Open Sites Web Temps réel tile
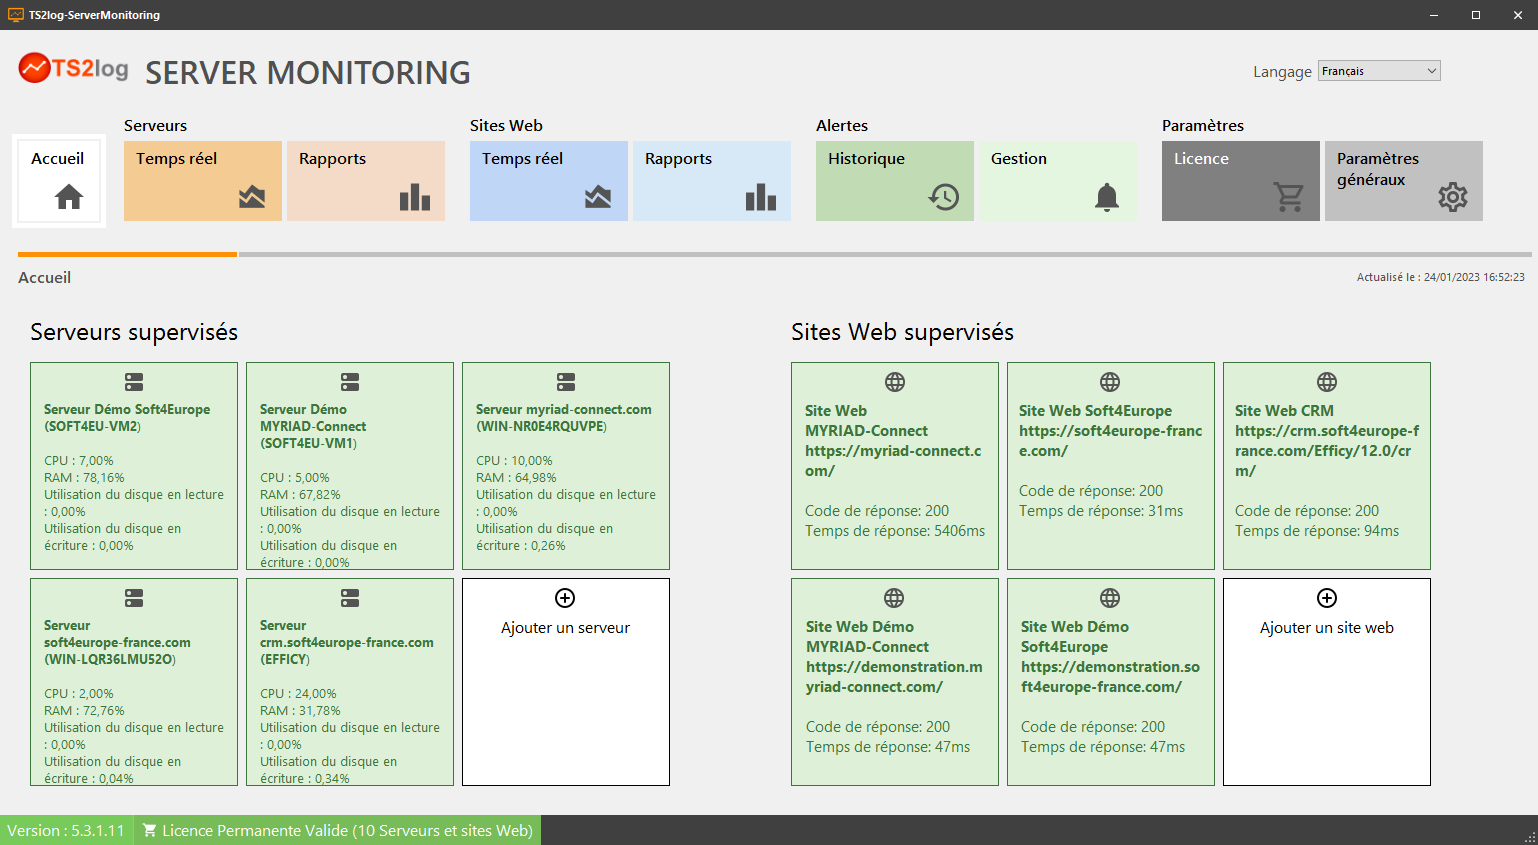Screen dimensions: 1538x845 (549, 181)
